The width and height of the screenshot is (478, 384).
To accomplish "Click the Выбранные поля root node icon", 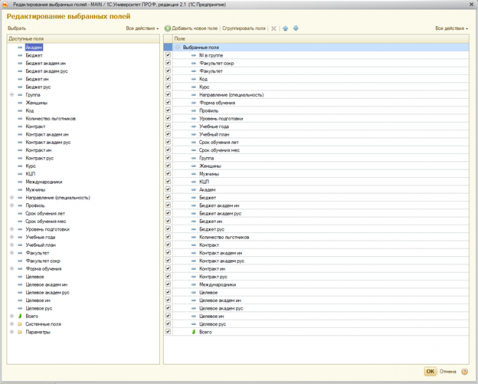I will [x=178, y=47].
